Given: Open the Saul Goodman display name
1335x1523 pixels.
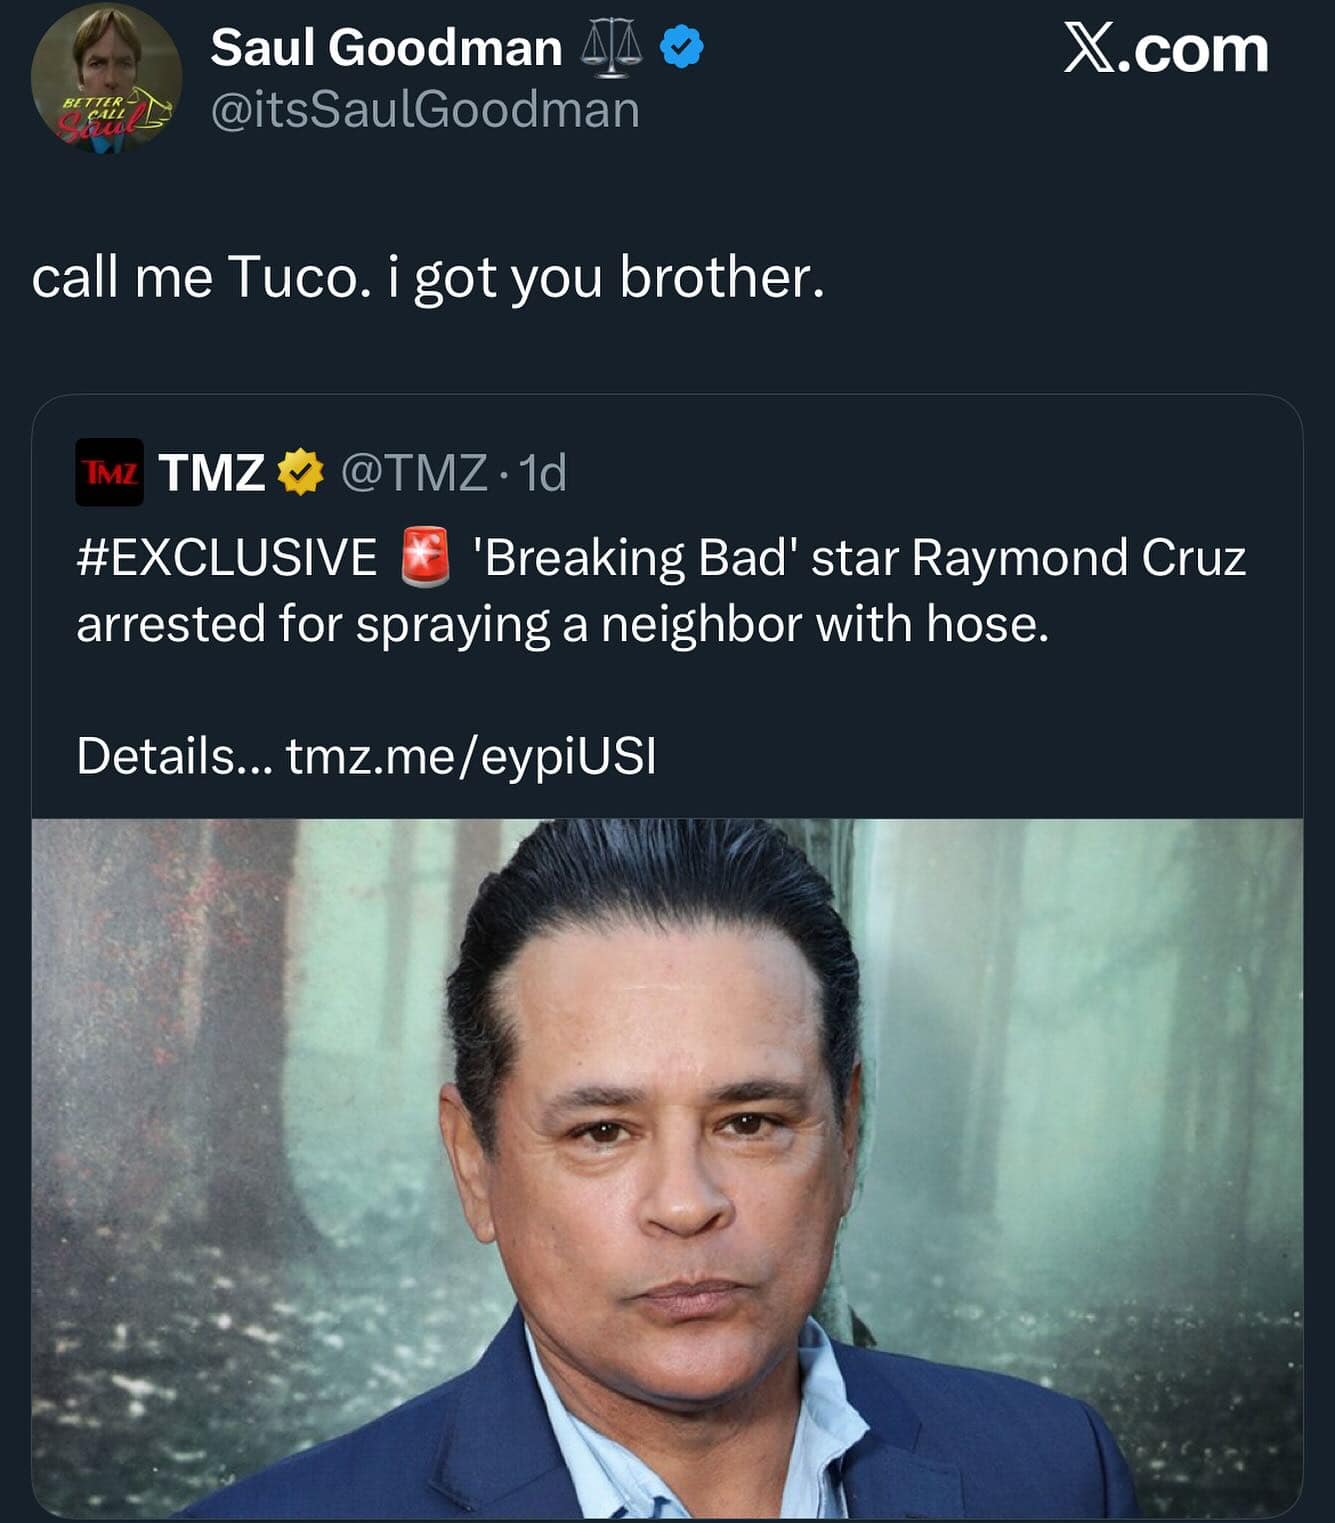Looking at the screenshot, I should coord(386,48).
